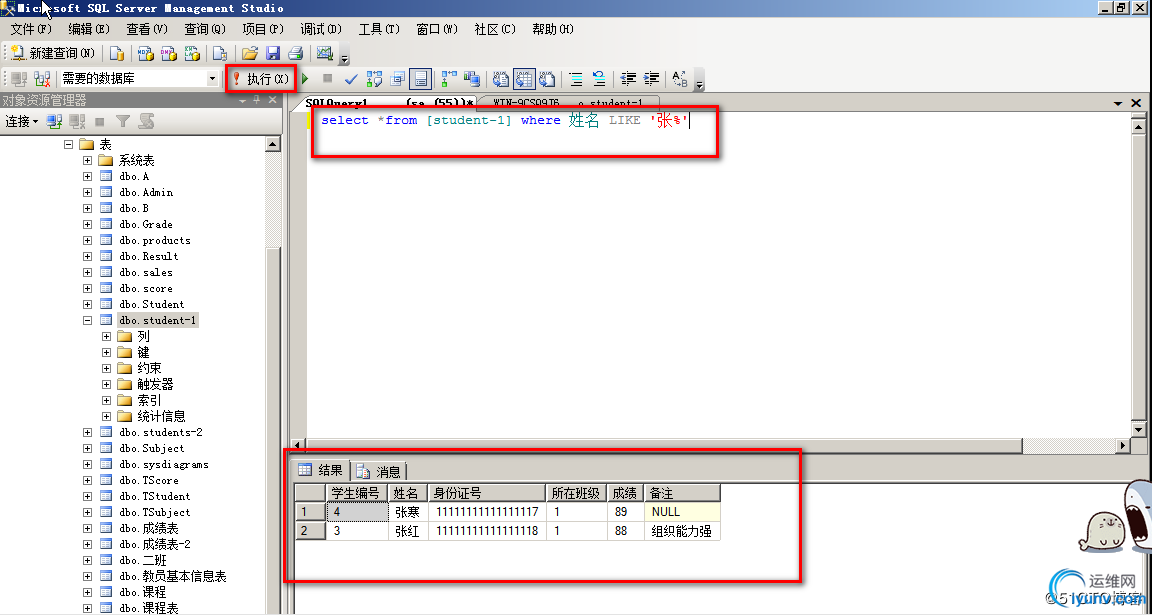
Task: Click the Open File folder icon
Action: click(250, 53)
